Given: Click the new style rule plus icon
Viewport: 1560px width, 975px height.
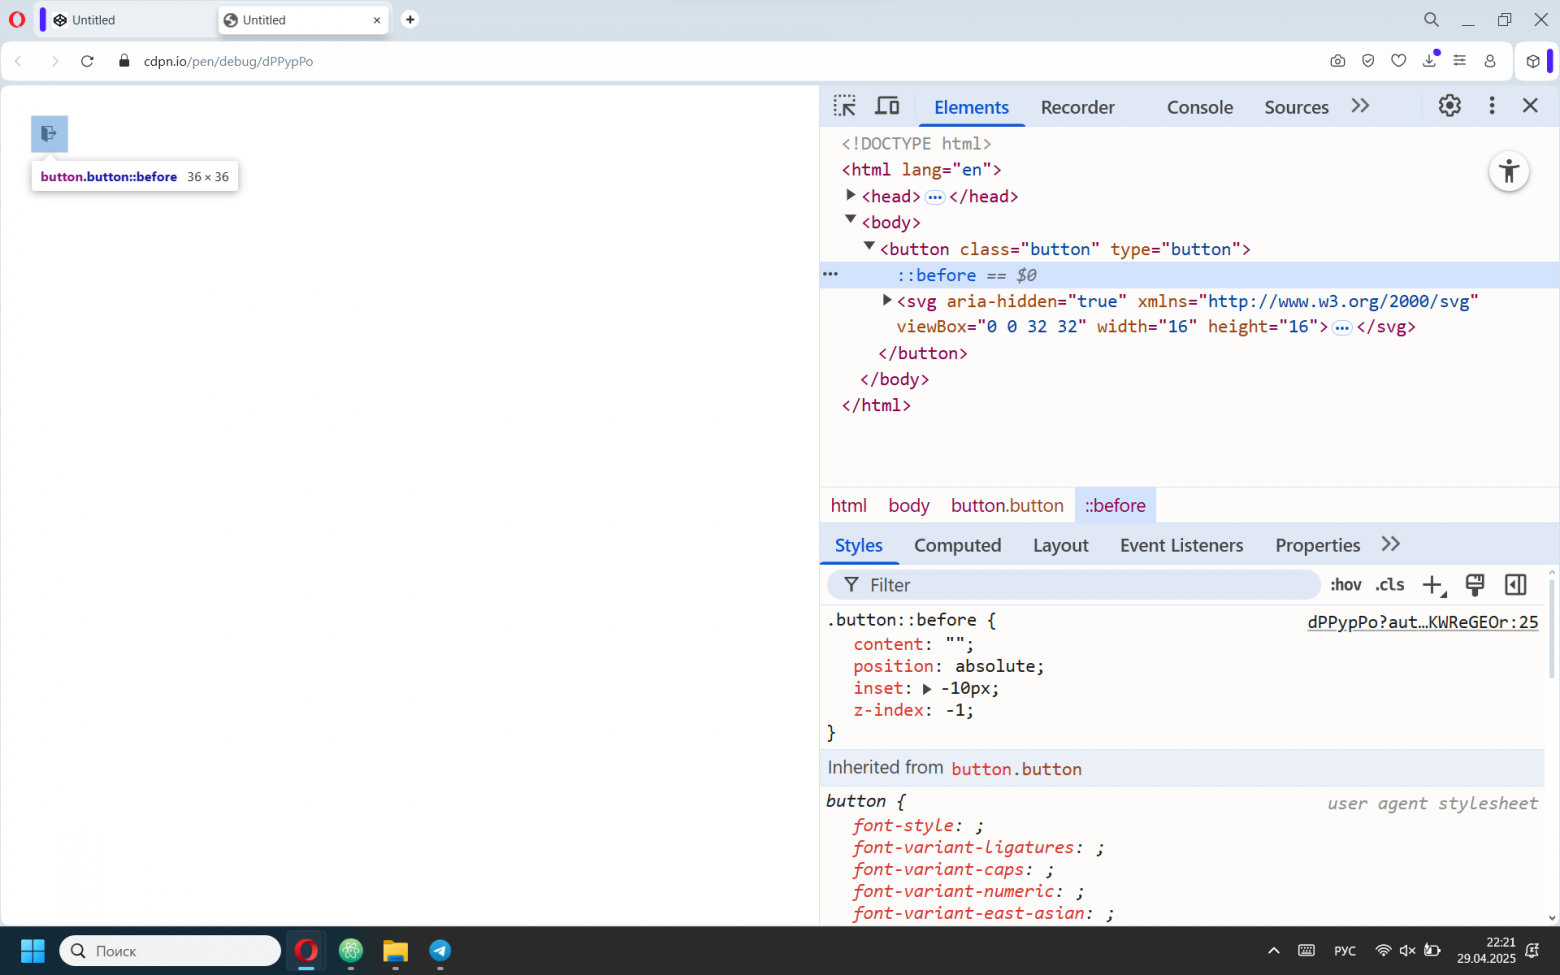Looking at the screenshot, I should coord(1433,586).
